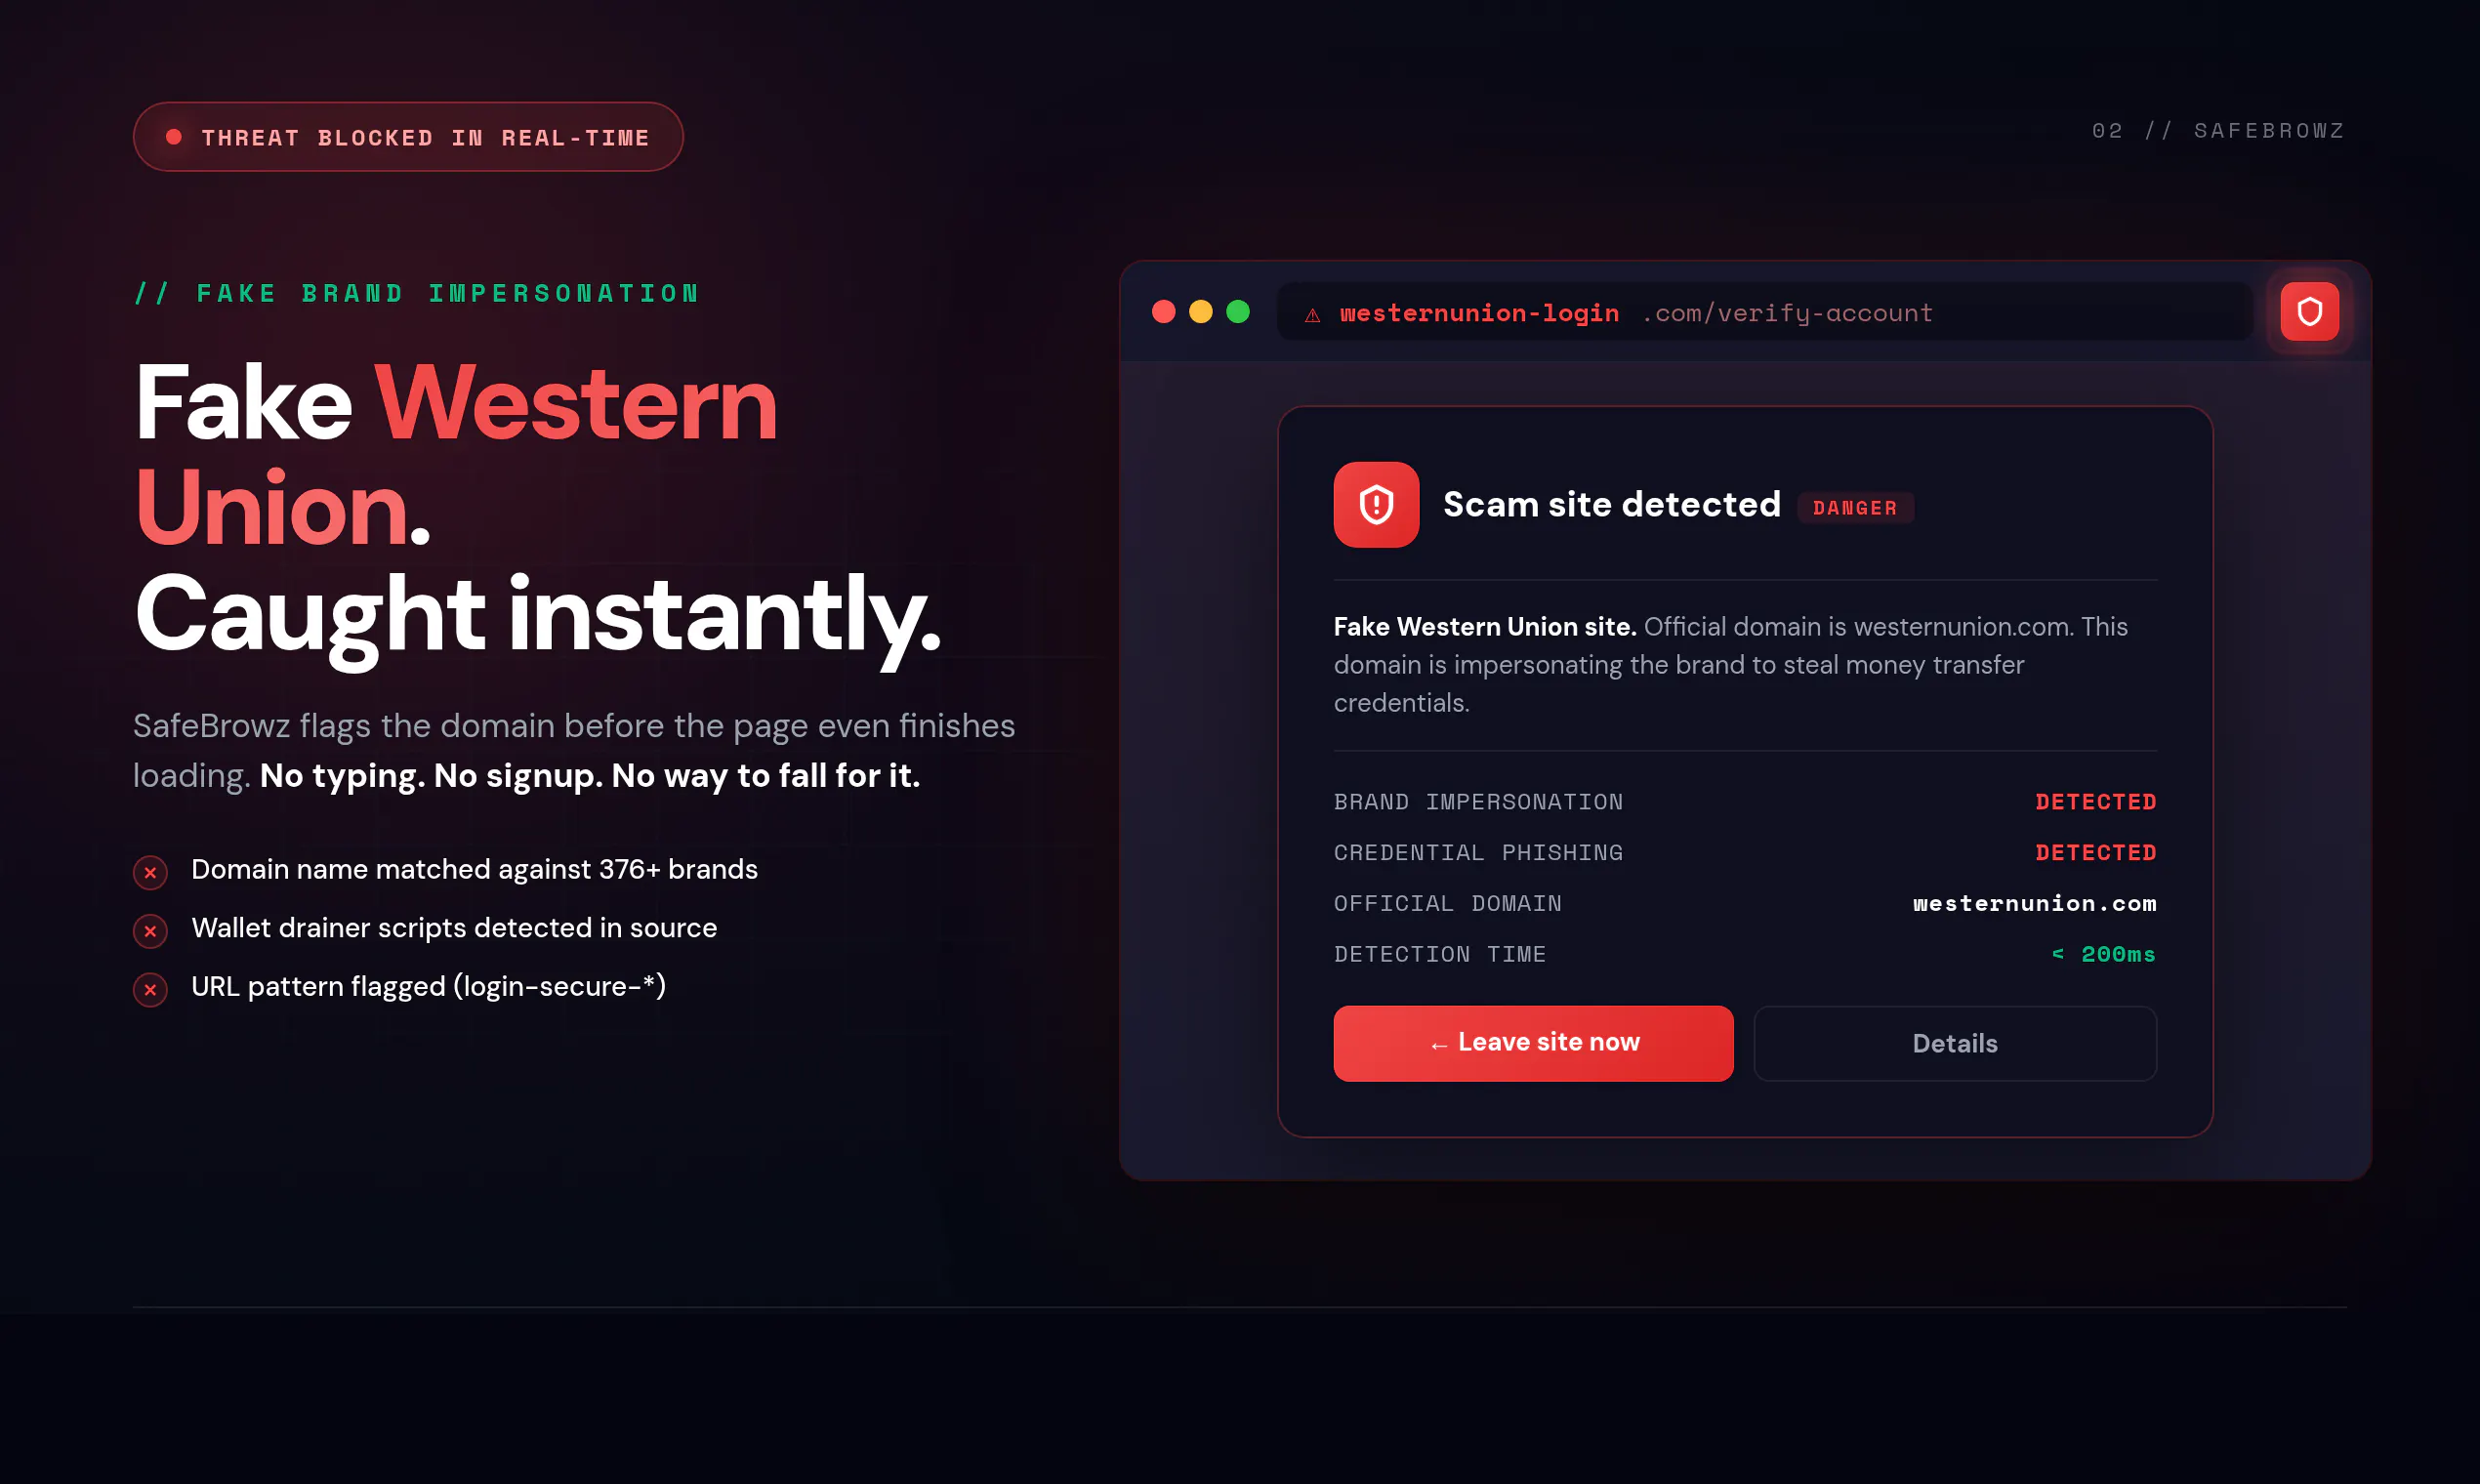Maximize the browser window with the green dot
This screenshot has height=1484, width=2480.
pos(1238,312)
